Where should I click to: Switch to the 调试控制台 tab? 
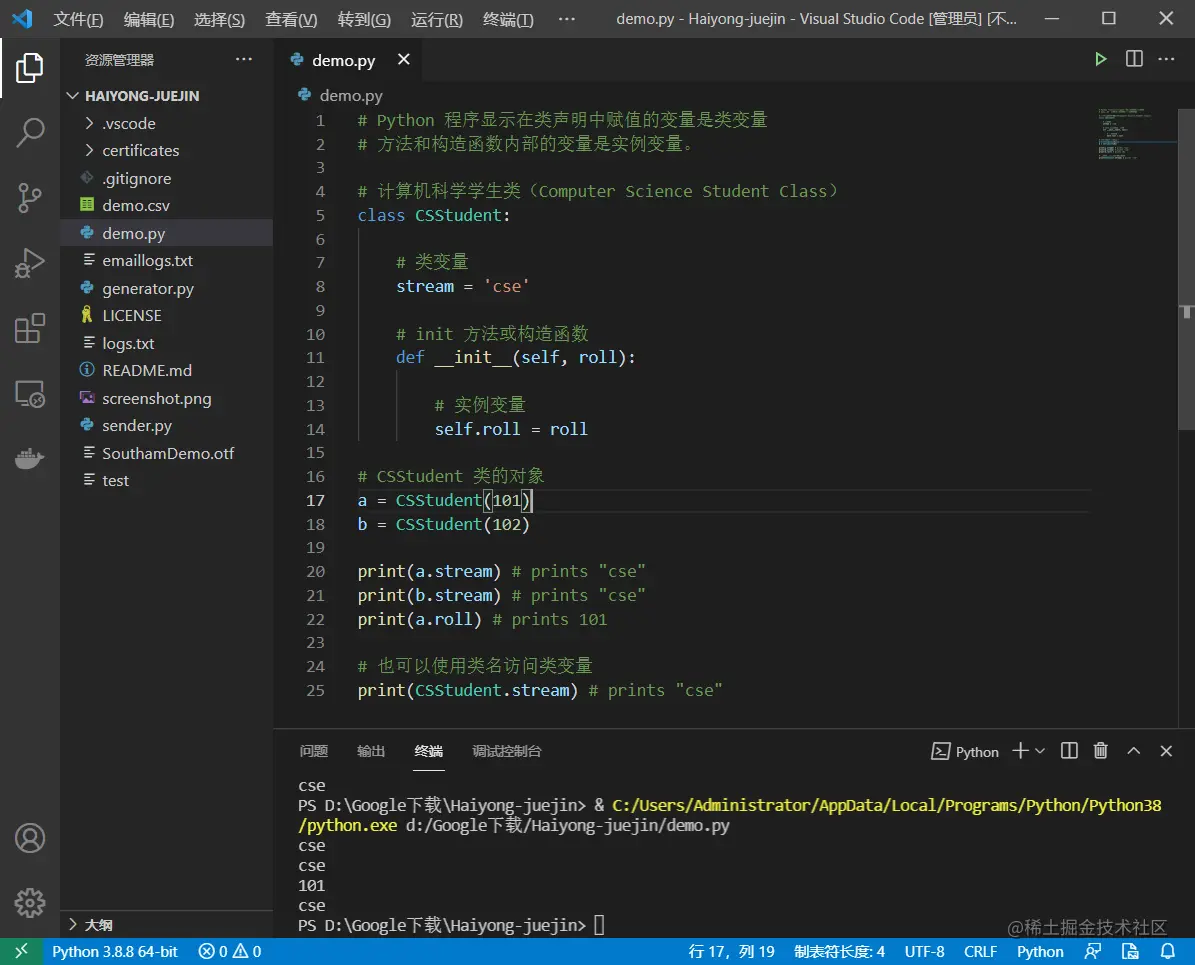click(x=507, y=751)
